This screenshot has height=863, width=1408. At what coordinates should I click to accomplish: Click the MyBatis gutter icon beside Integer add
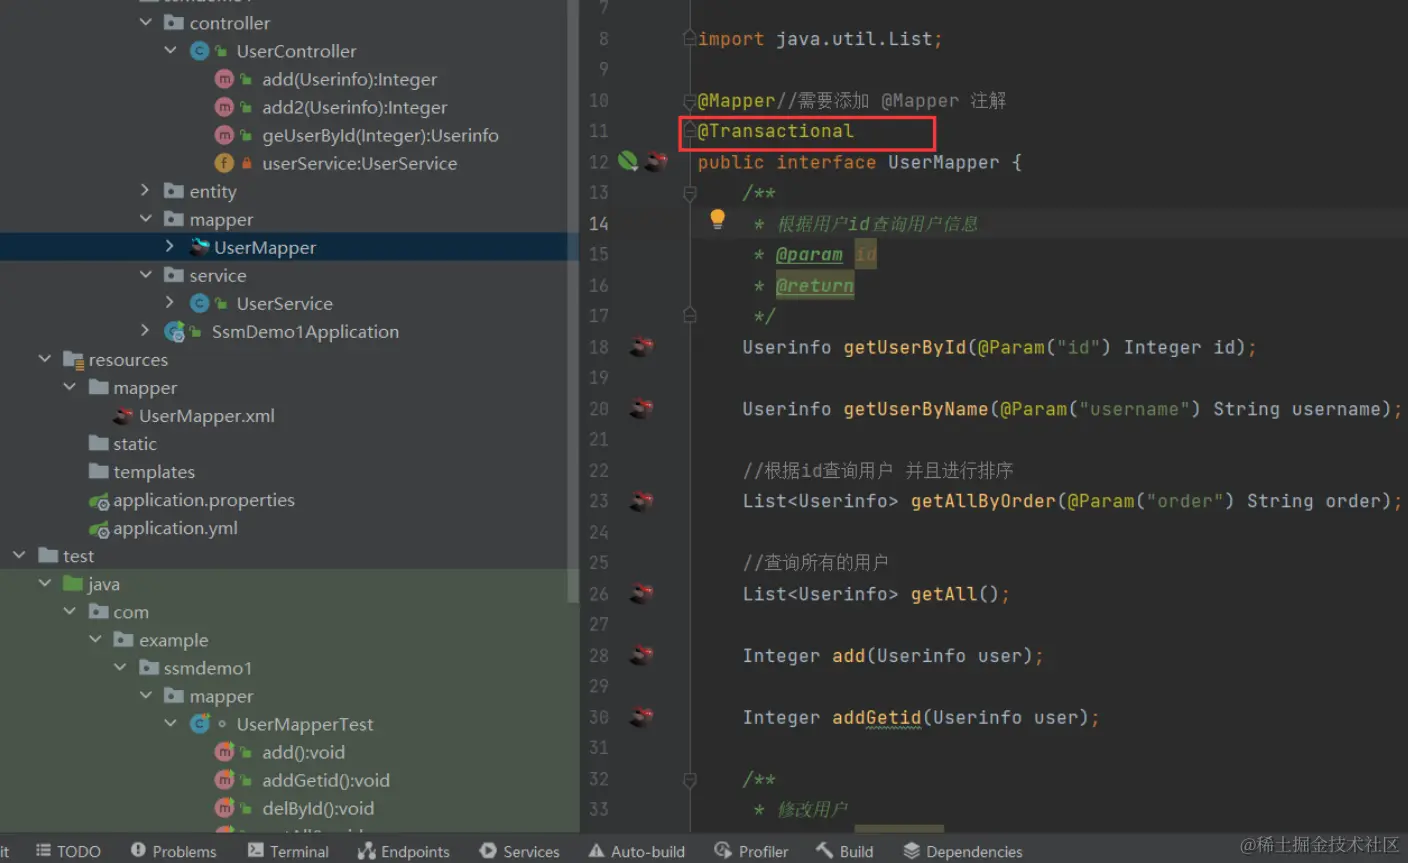(642, 656)
